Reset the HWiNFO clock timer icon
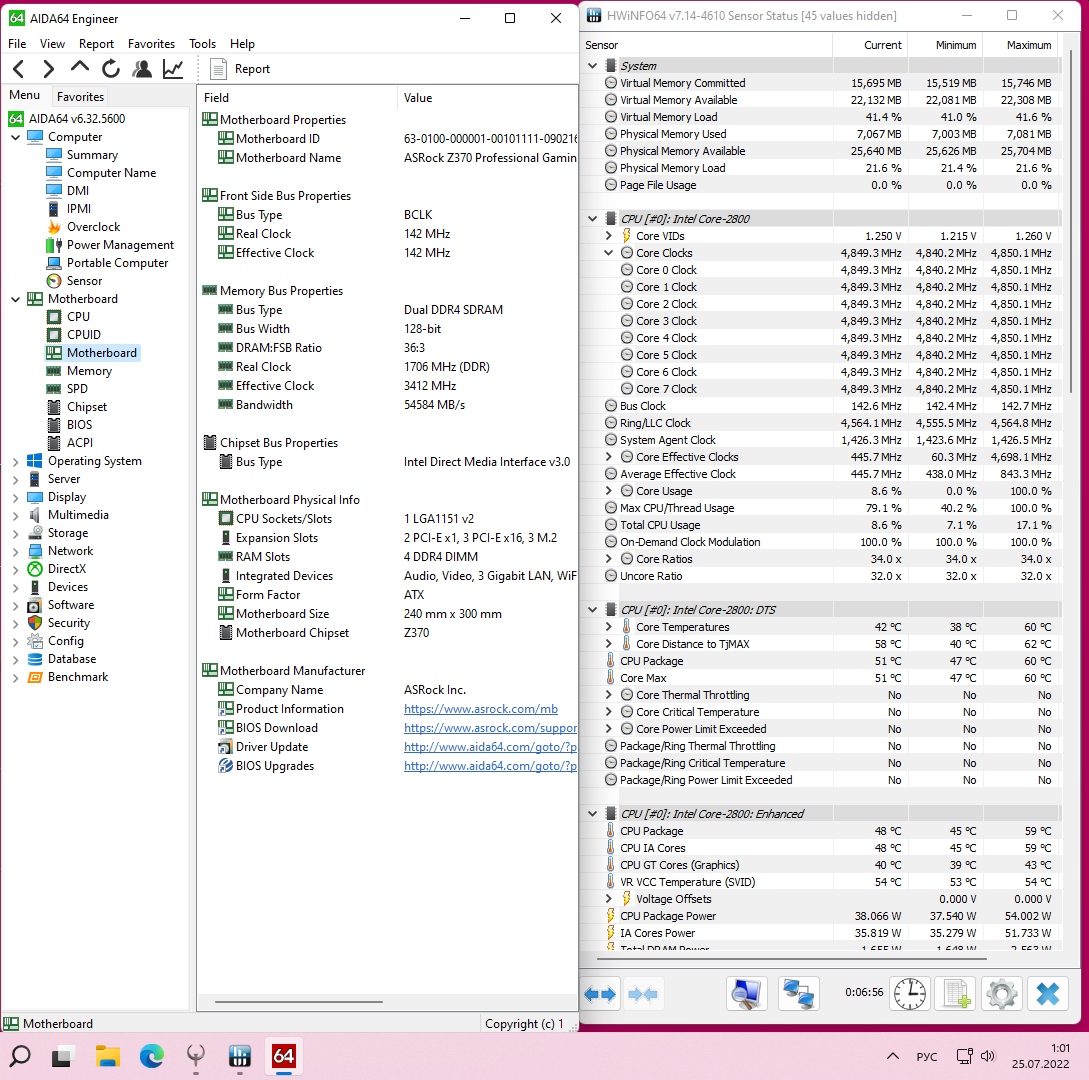 coord(909,994)
